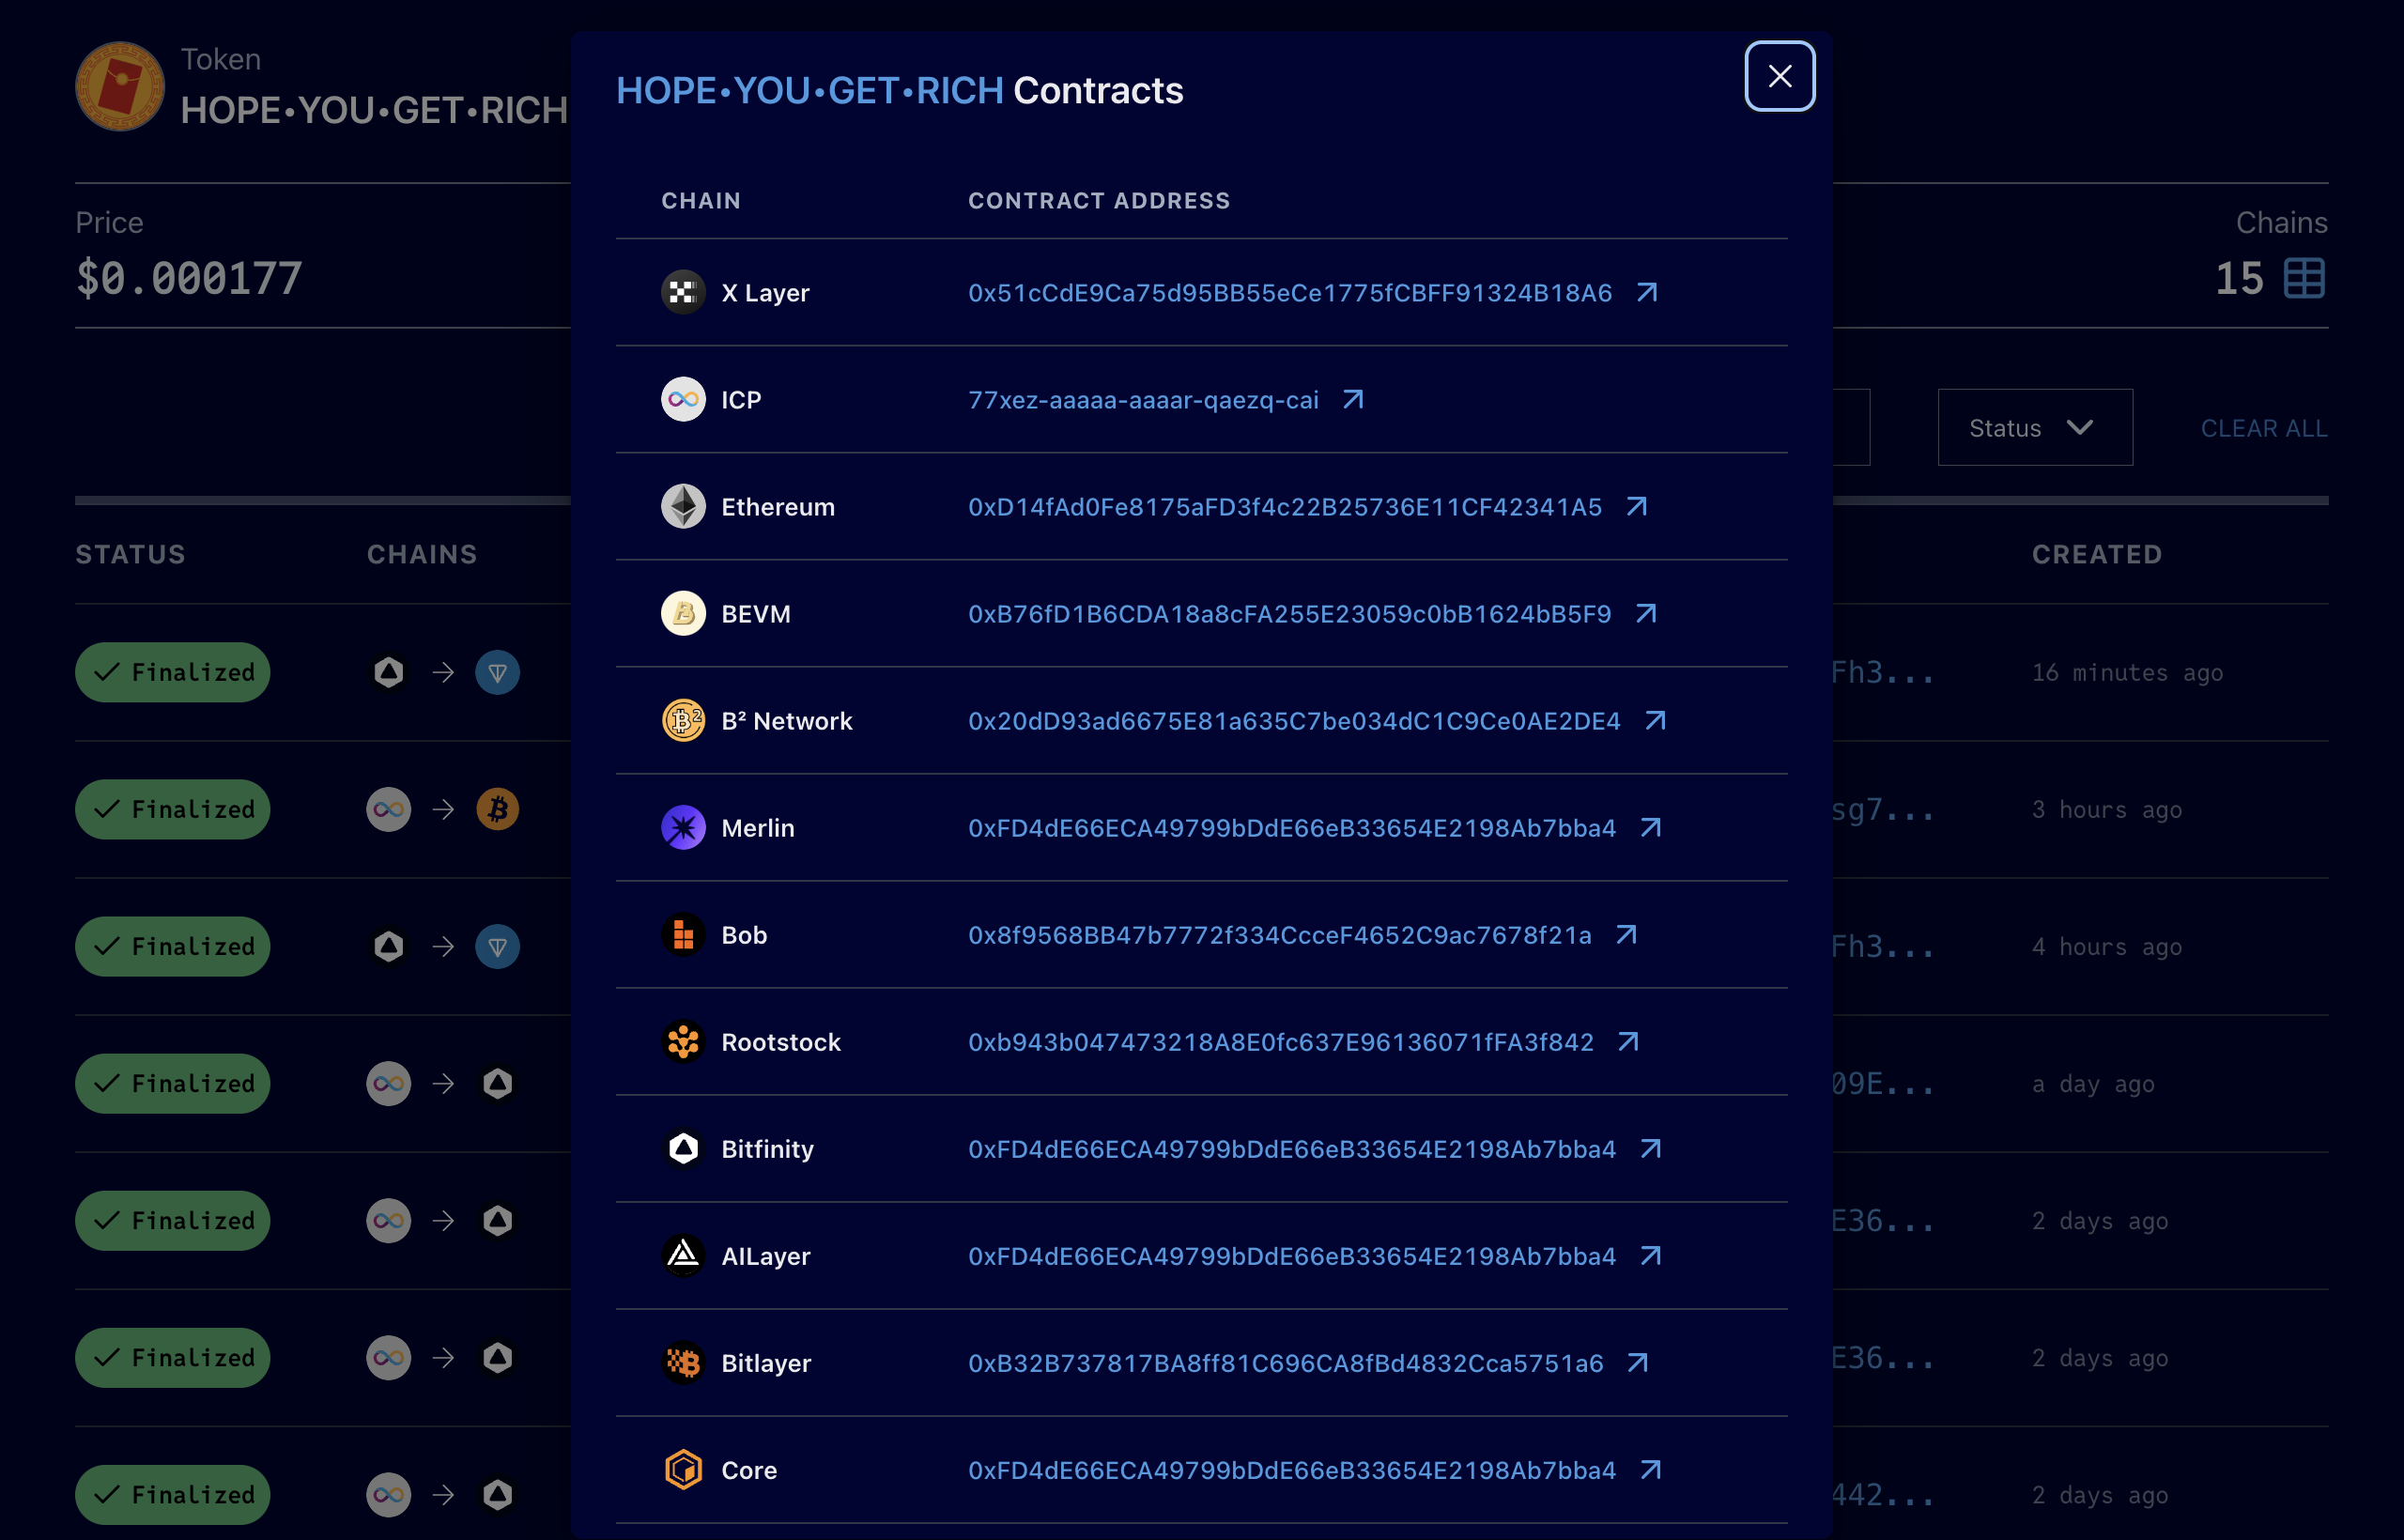Click the CLEAR ALL filters link
2404x1540 pixels.
click(2263, 428)
